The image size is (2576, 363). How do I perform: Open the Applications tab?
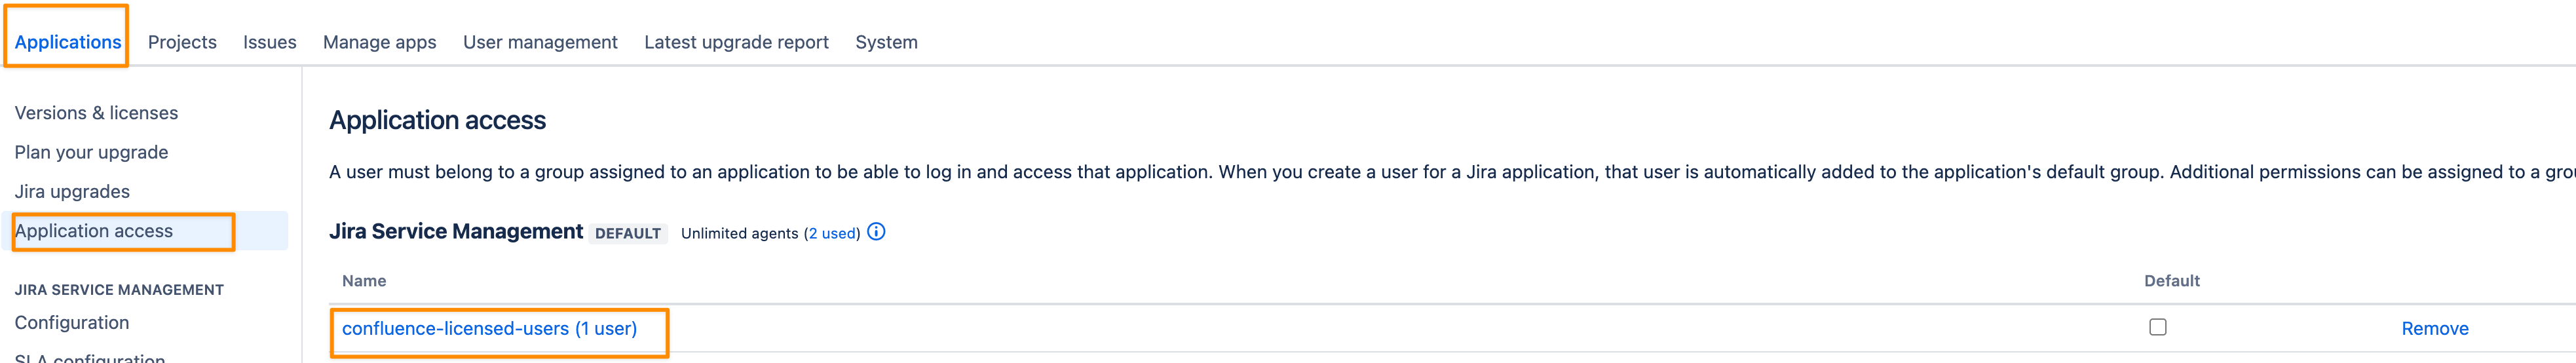pos(68,42)
